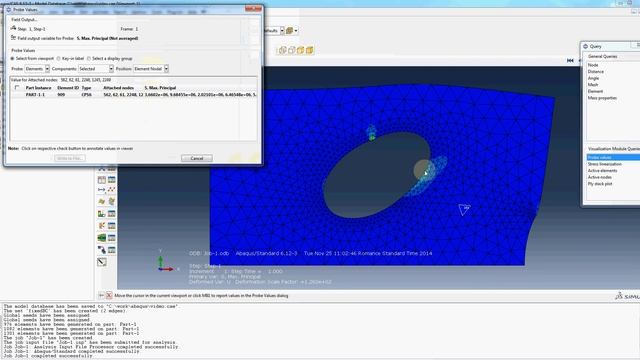Open the Step/Frame selector icon in Probe Values
The image size is (640, 360).
click(x=13, y=28)
